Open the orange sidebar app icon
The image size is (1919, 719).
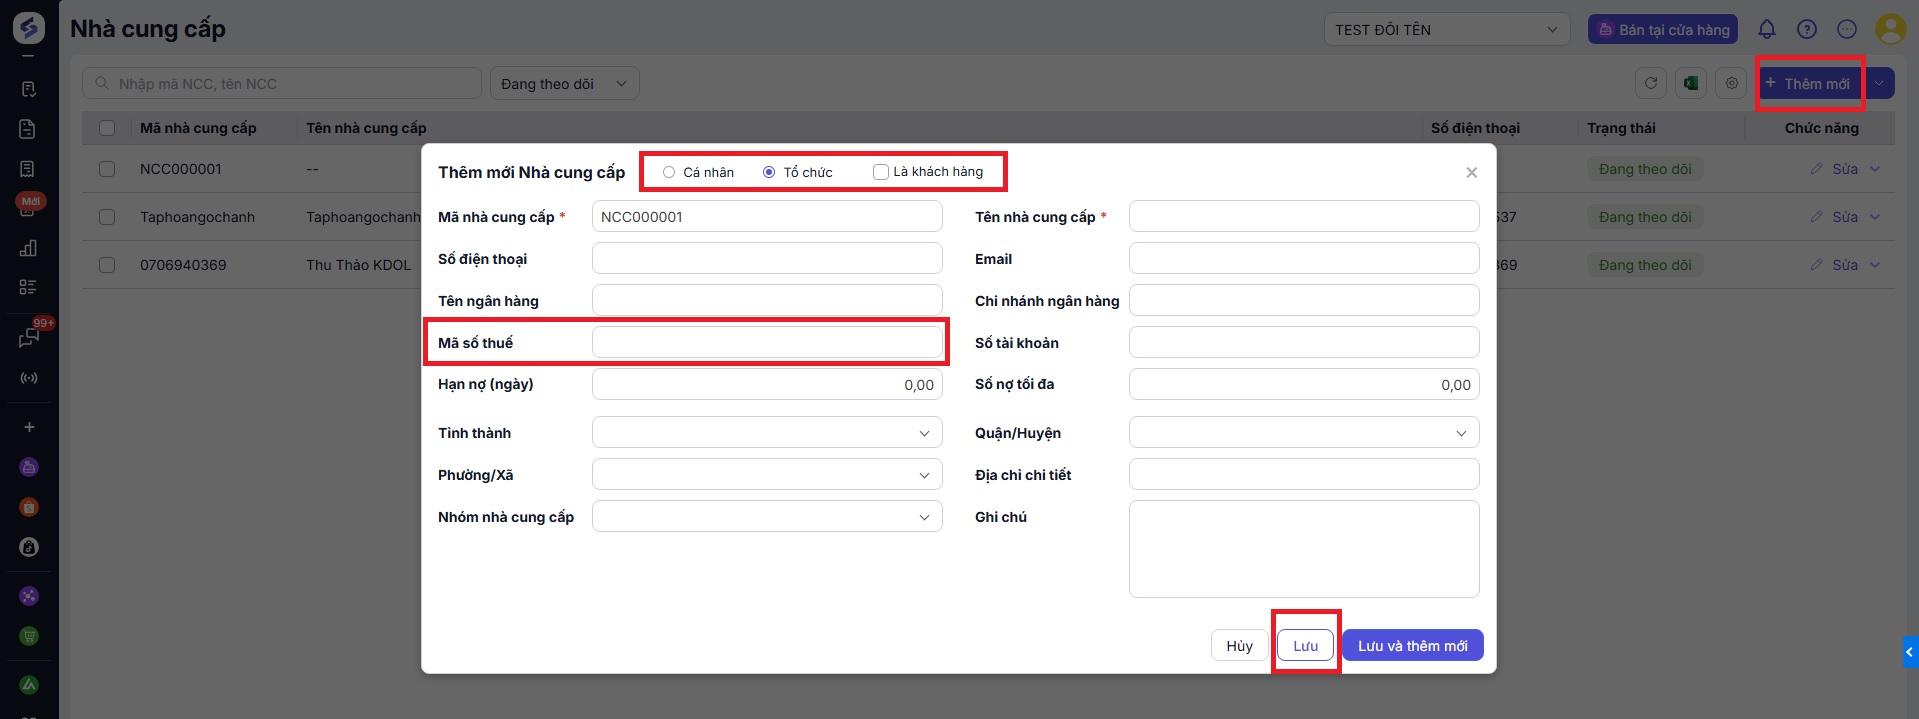(29, 507)
